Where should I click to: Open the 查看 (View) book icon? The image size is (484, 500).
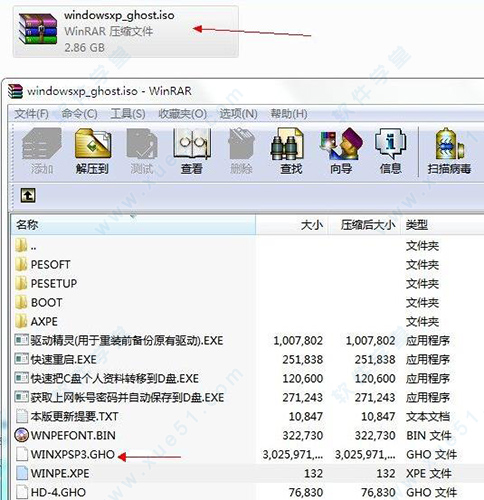tap(192, 152)
